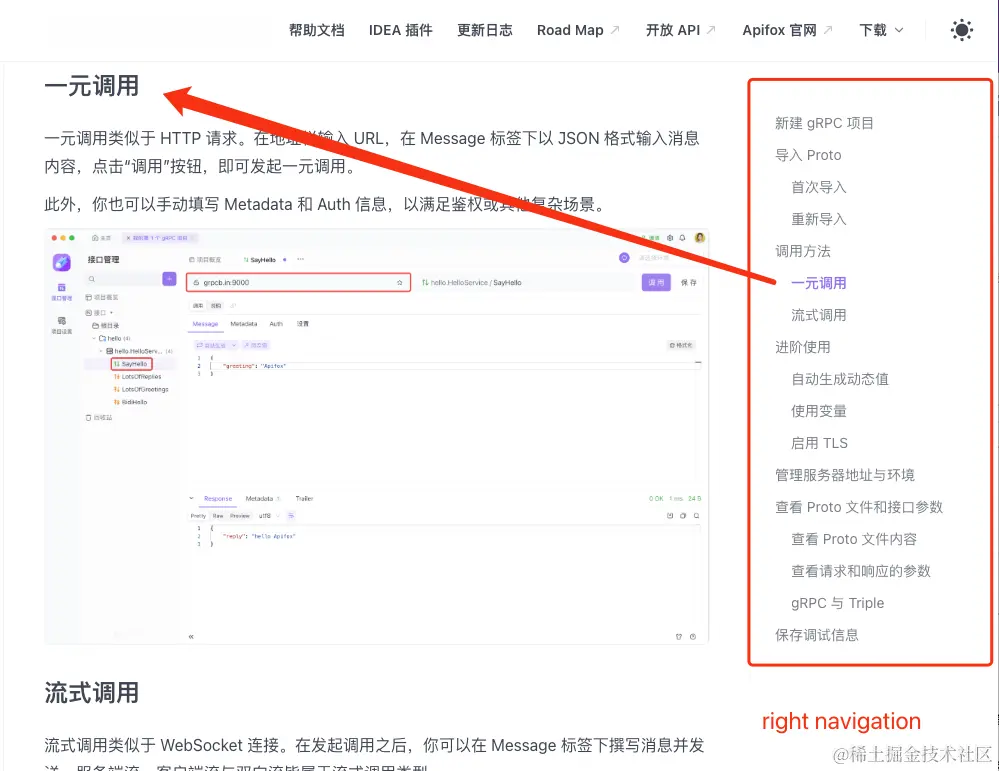Go to 查看 Proto 文件内容 in navigation

click(854, 539)
